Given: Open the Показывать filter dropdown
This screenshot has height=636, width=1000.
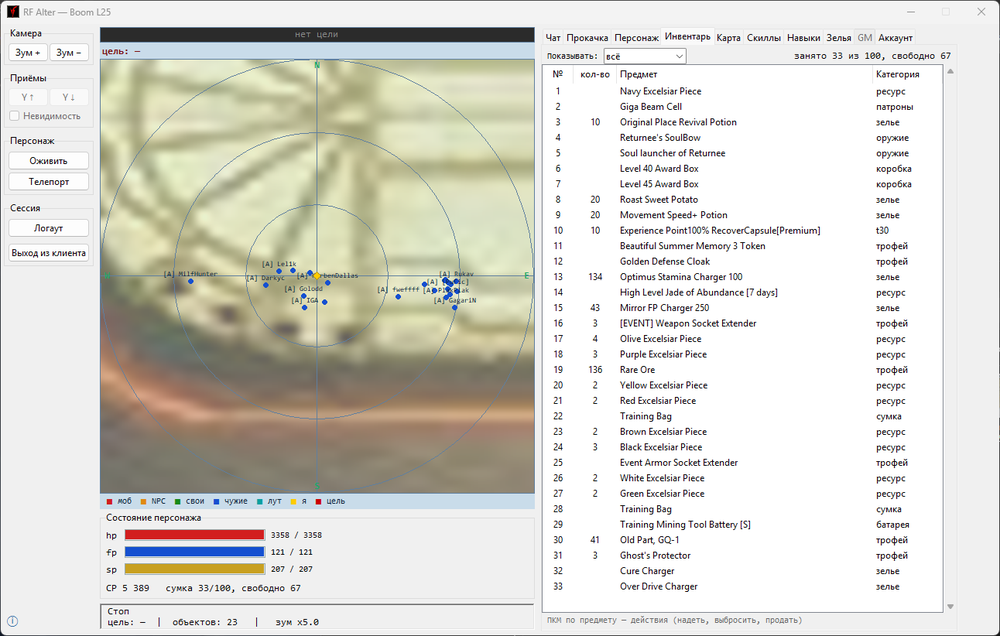Looking at the screenshot, I should (x=645, y=56).
